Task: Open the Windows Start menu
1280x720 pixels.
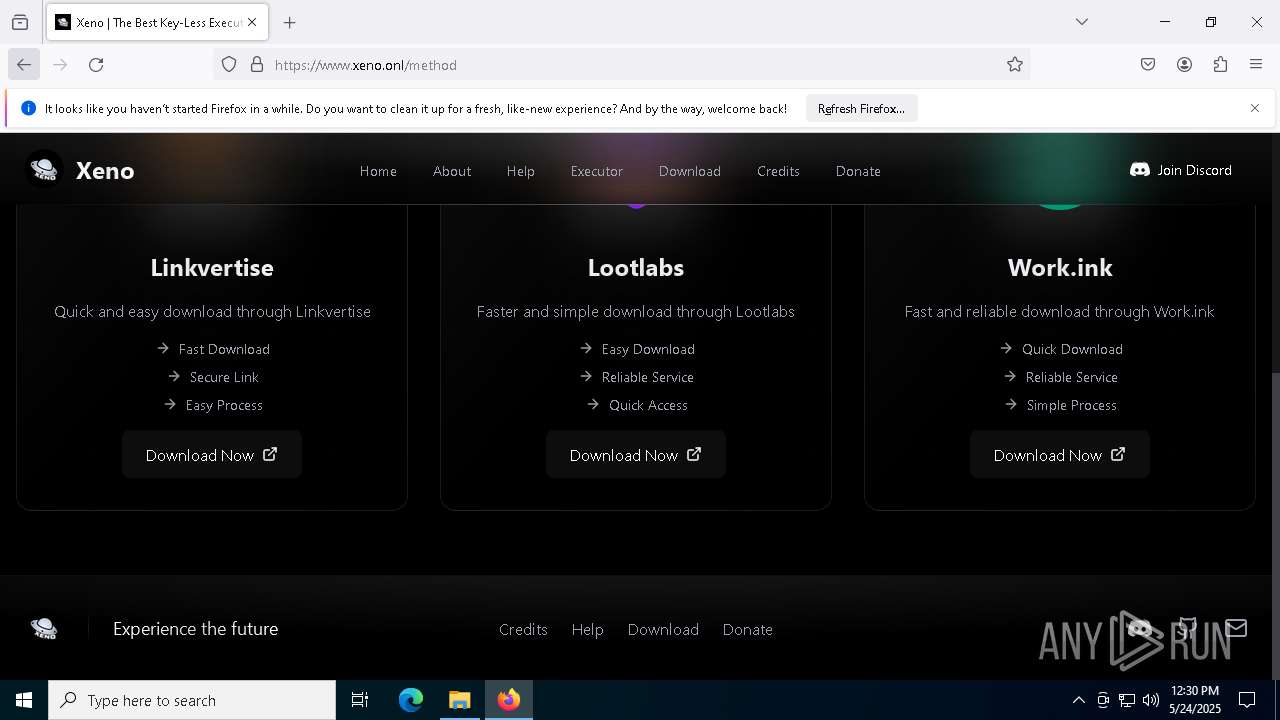Action: click(x=24, y=700)
